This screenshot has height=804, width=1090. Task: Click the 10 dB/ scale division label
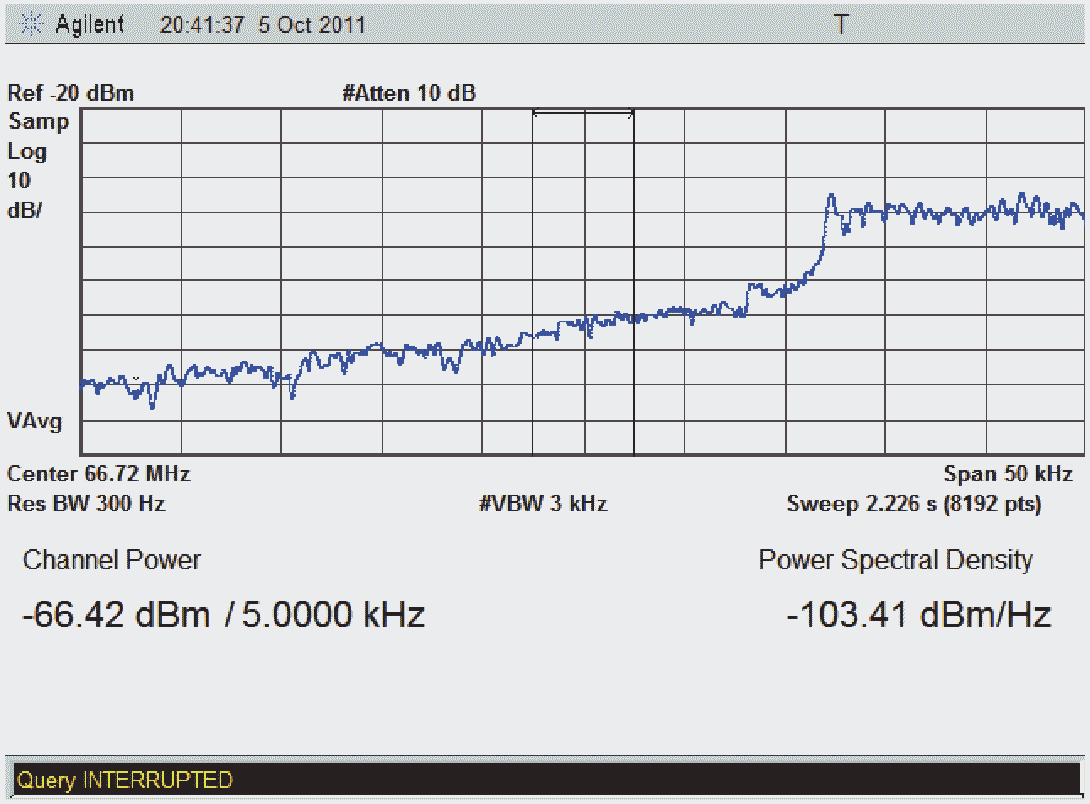coord(26,196)
